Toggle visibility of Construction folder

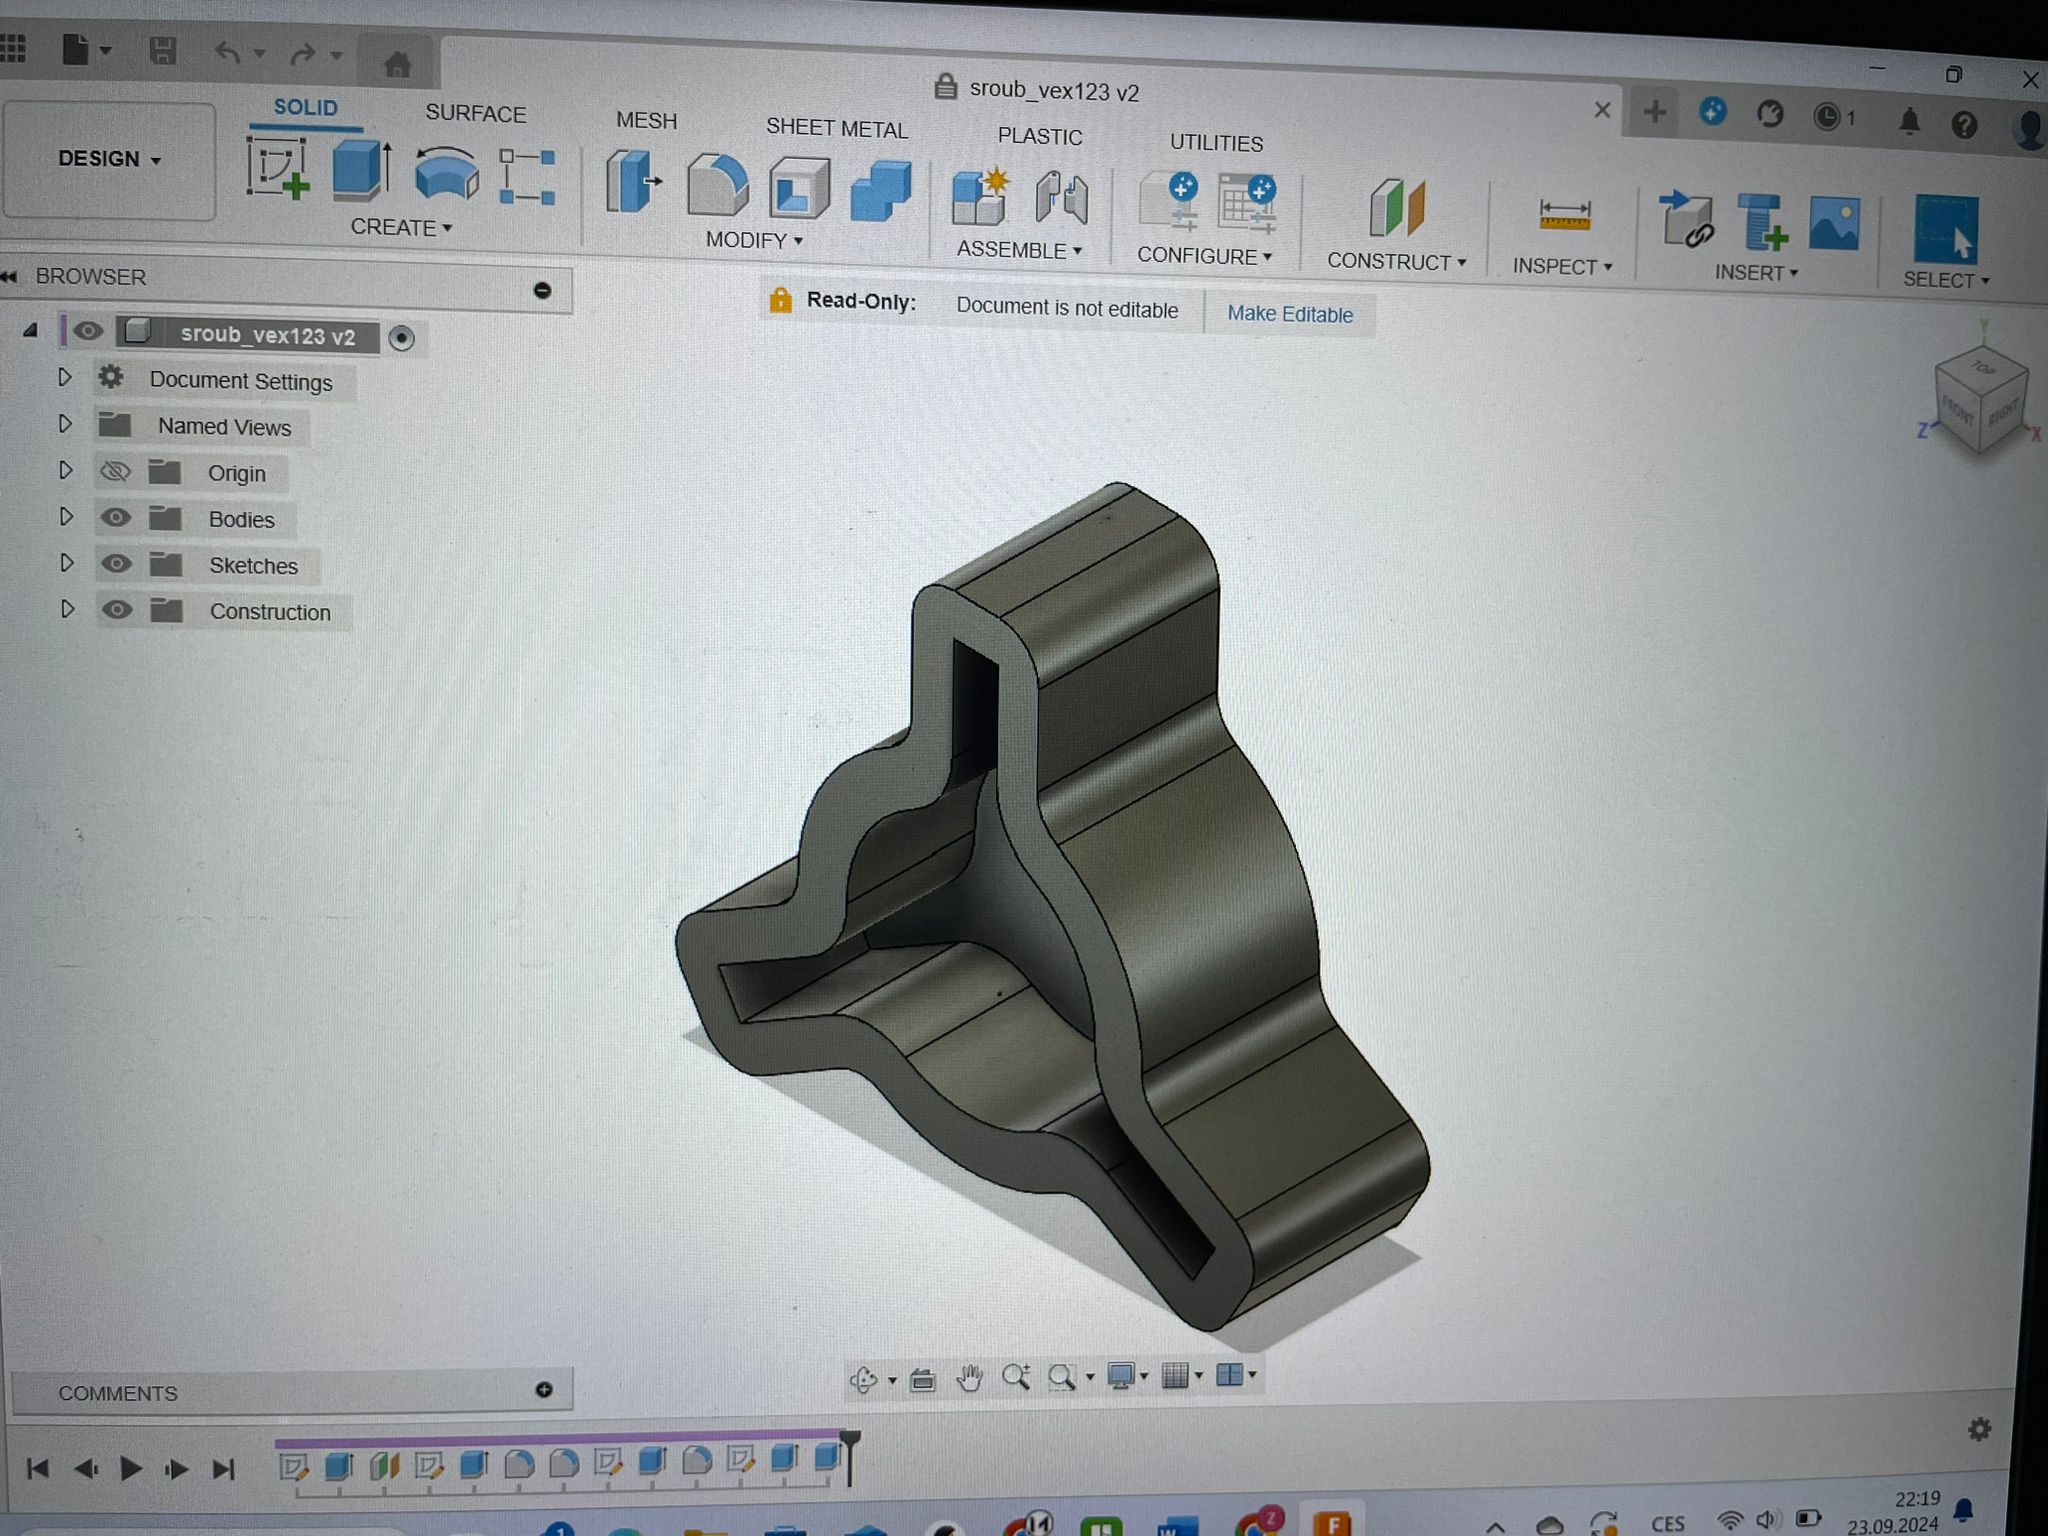tap(117, 609)
